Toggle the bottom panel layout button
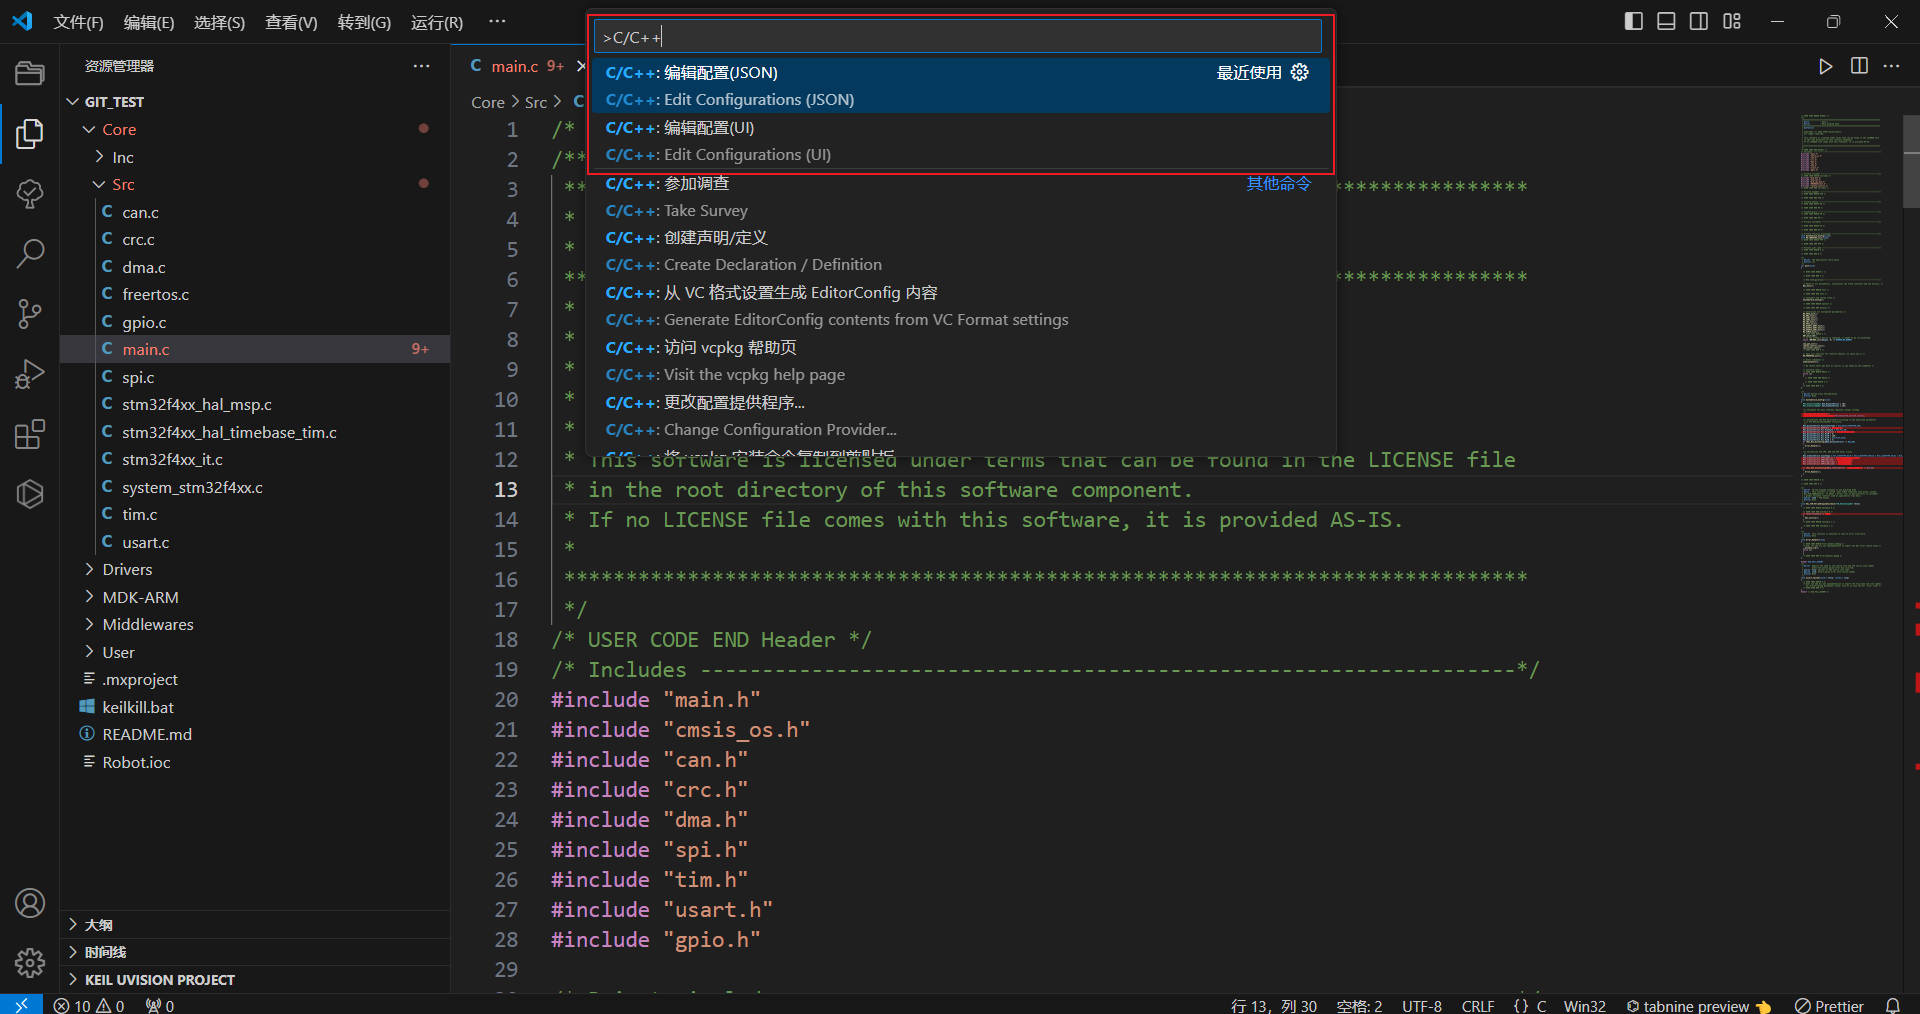Image resolution: width=1920 pixels, height=1014 pixels. (x=1666, y=21)
